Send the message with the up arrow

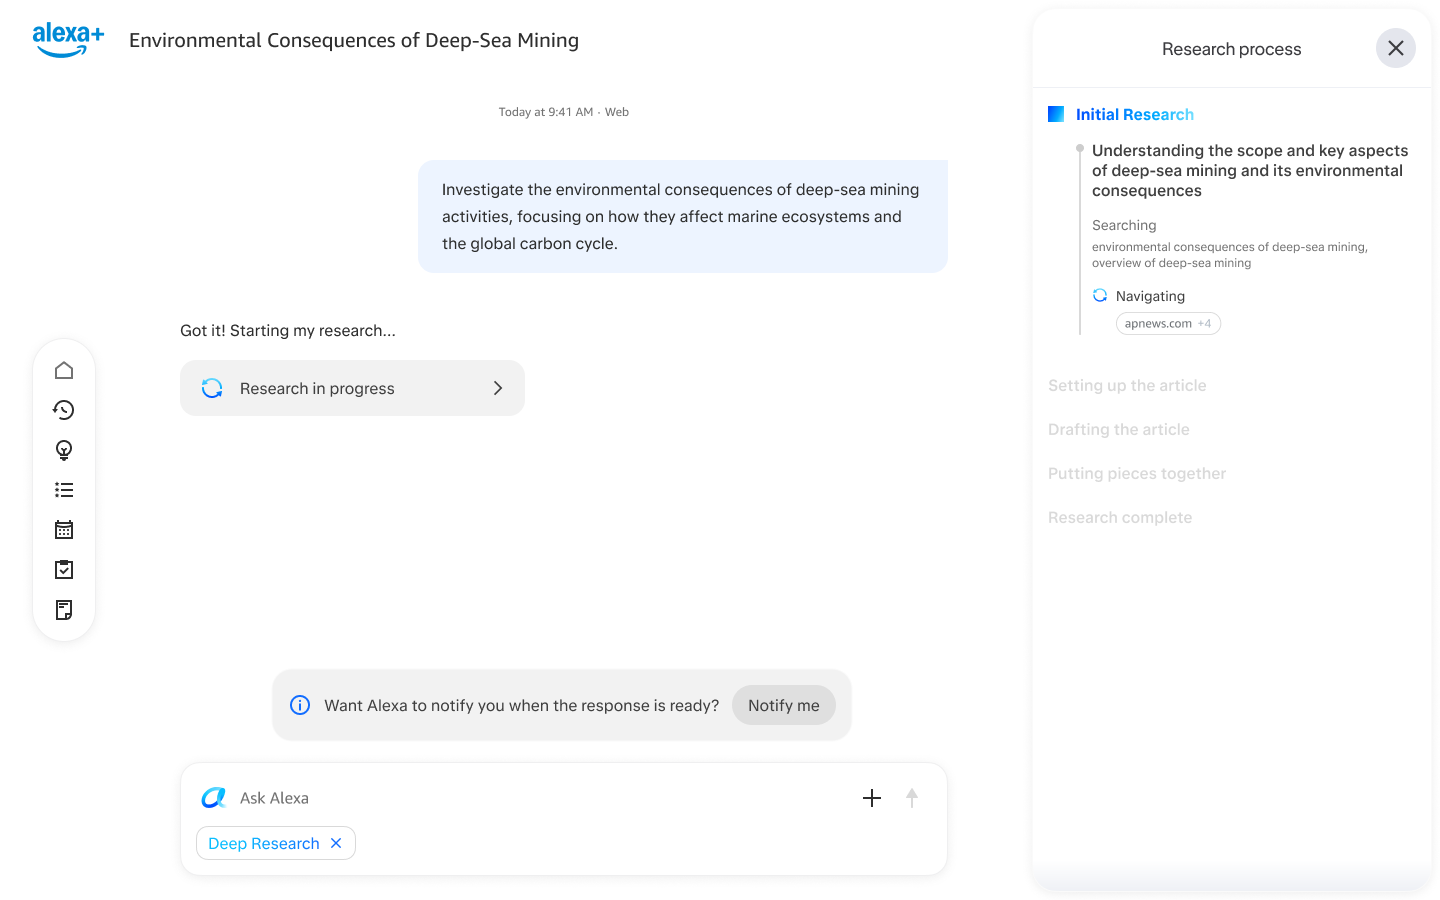point(912,798)
